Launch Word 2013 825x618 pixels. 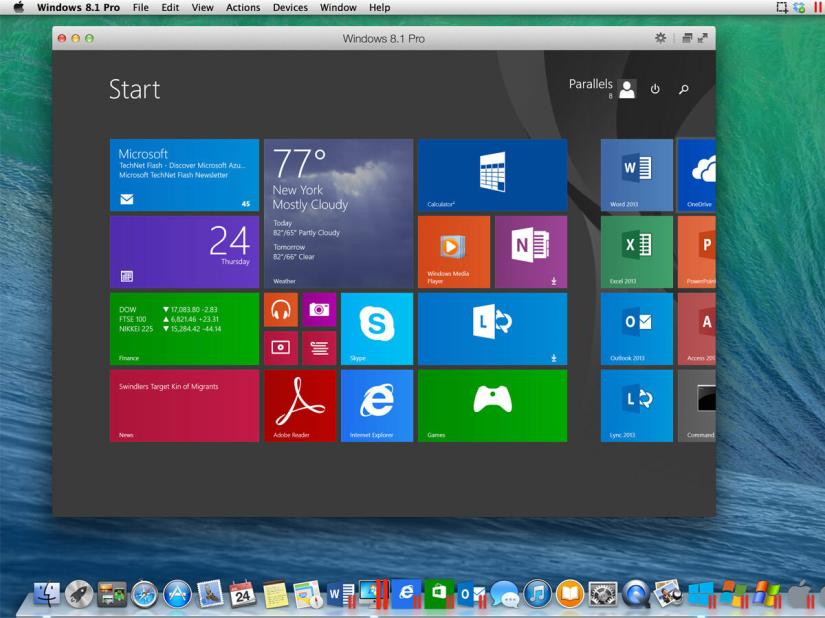tap(636, 175)
